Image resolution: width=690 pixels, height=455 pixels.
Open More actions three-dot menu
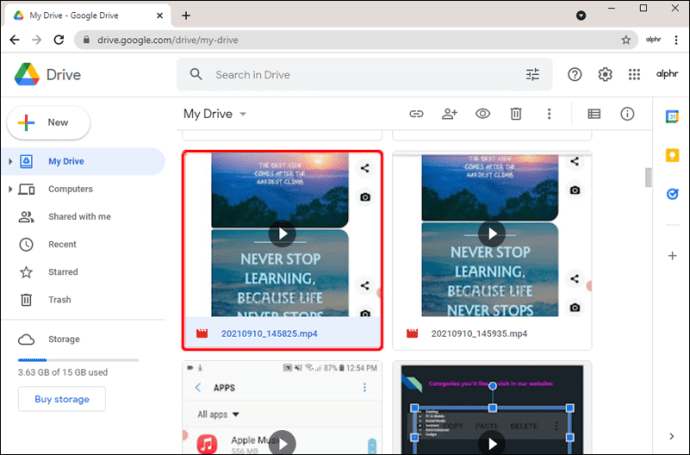click(549, 114)
